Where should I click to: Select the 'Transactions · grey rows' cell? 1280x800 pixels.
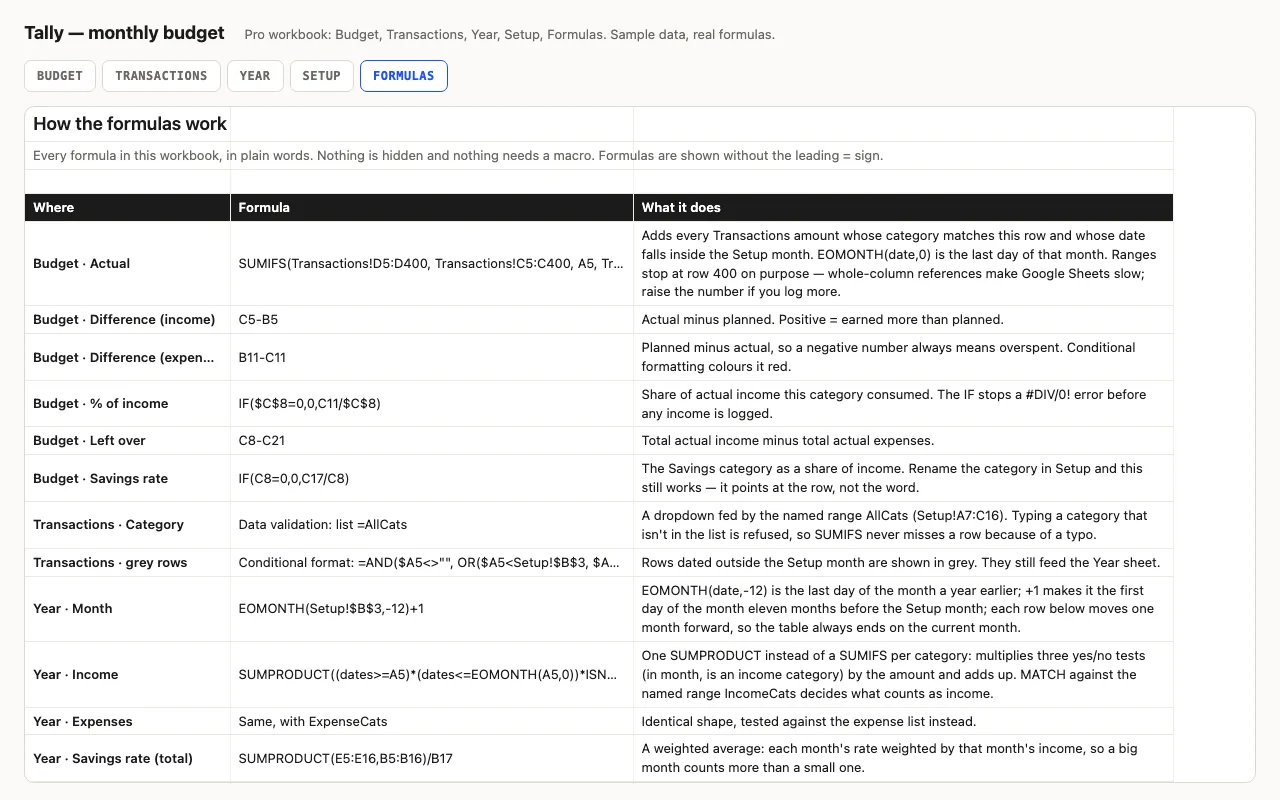[x=128, y=563]
